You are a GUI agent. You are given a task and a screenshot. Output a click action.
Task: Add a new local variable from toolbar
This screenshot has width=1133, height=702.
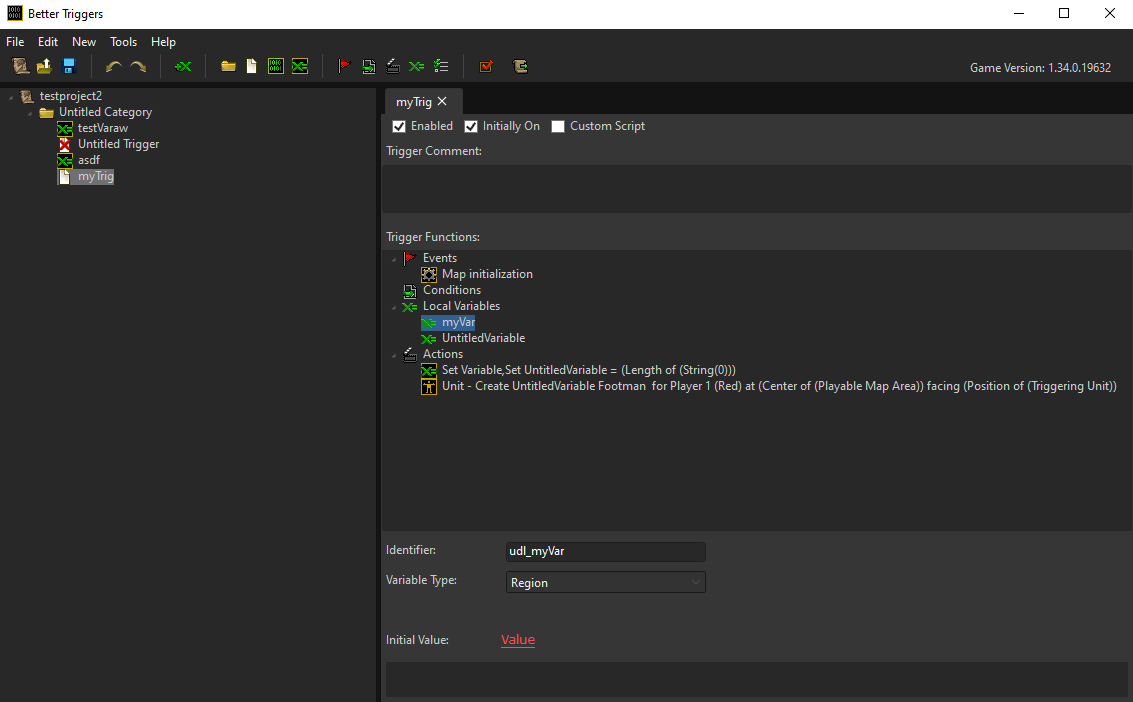point(416,66)
